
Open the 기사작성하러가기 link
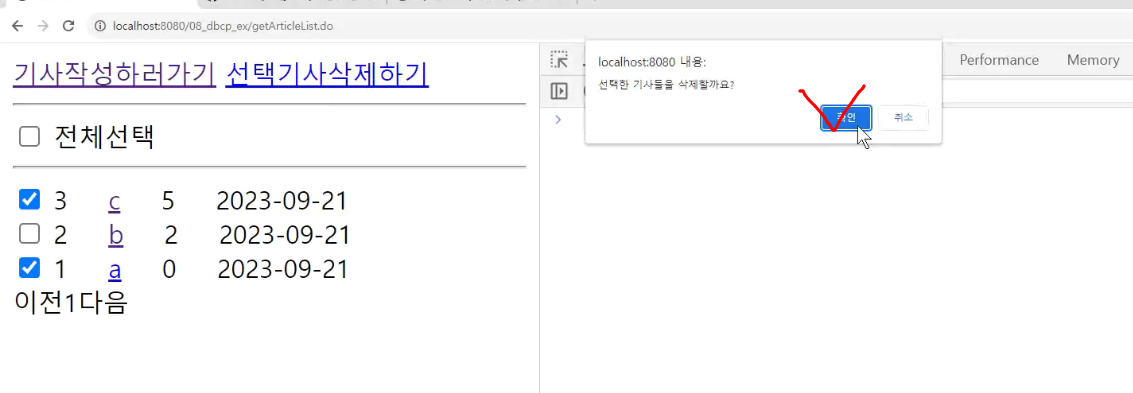tap(115, 74)
